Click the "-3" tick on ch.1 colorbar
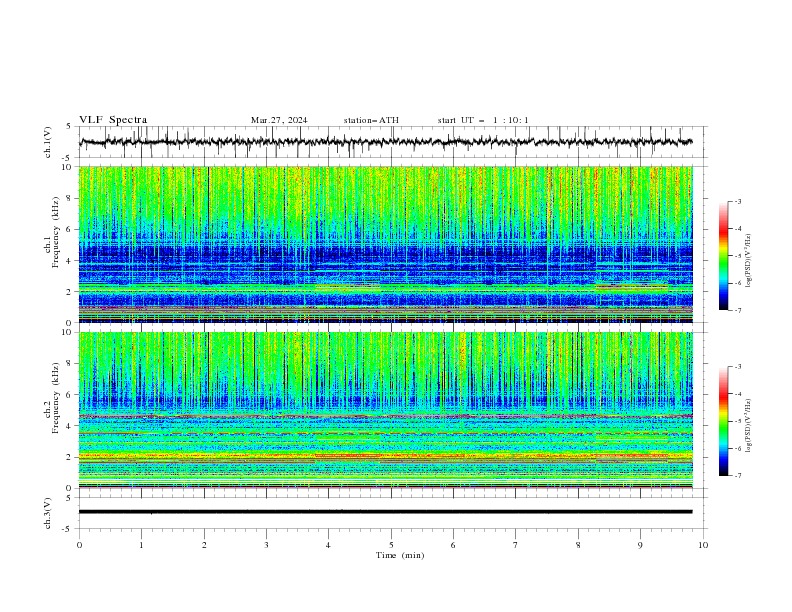The width and height of the screenshot is (792, 612). pos(737,201)
